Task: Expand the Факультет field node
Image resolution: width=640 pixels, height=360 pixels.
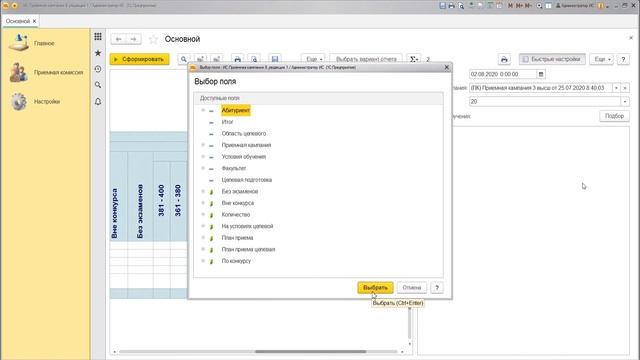Action: coord(203,168)
